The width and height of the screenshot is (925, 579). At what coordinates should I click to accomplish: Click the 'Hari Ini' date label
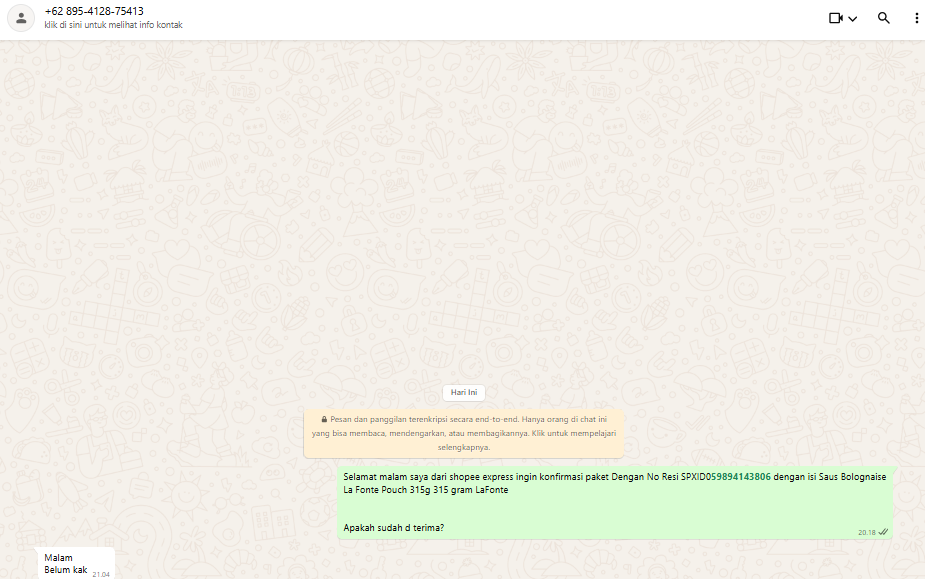click(464, 392)
